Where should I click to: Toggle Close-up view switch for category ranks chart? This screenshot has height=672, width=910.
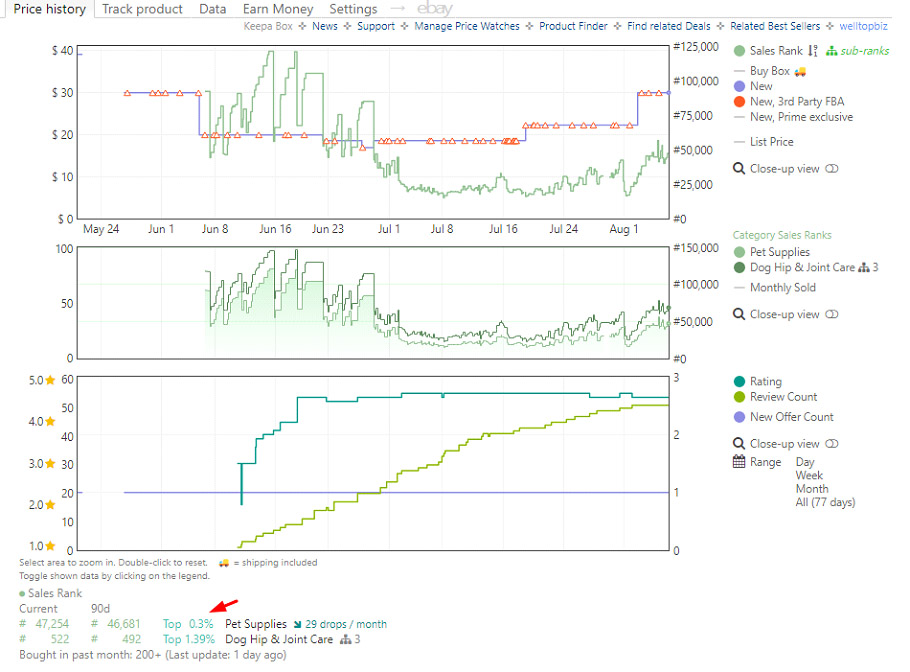click(x=832, y=314)
